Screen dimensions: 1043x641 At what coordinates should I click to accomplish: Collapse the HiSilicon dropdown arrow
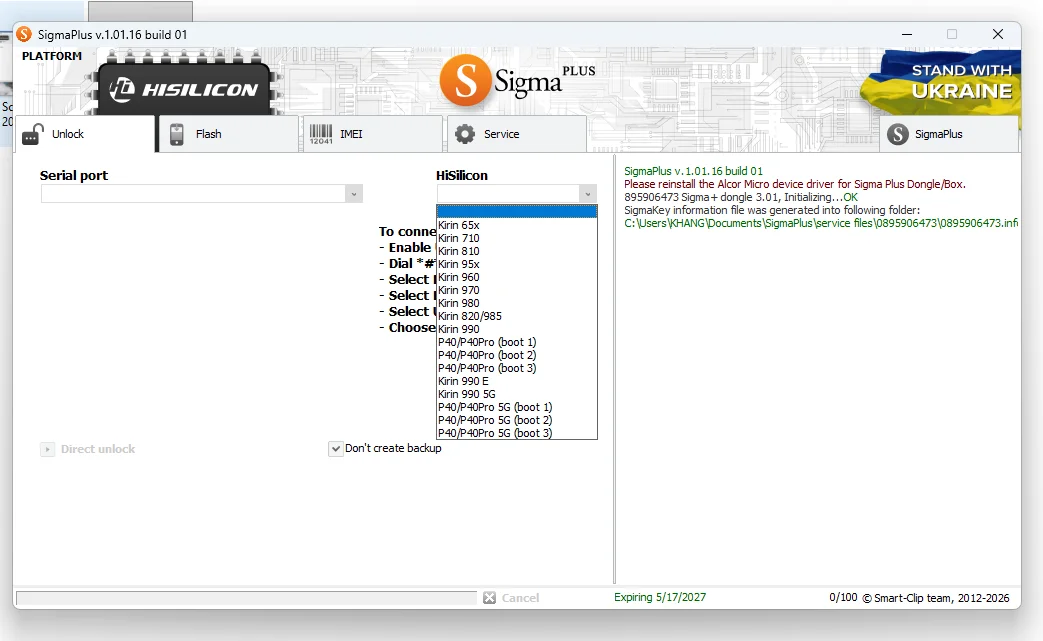point(587,194)
